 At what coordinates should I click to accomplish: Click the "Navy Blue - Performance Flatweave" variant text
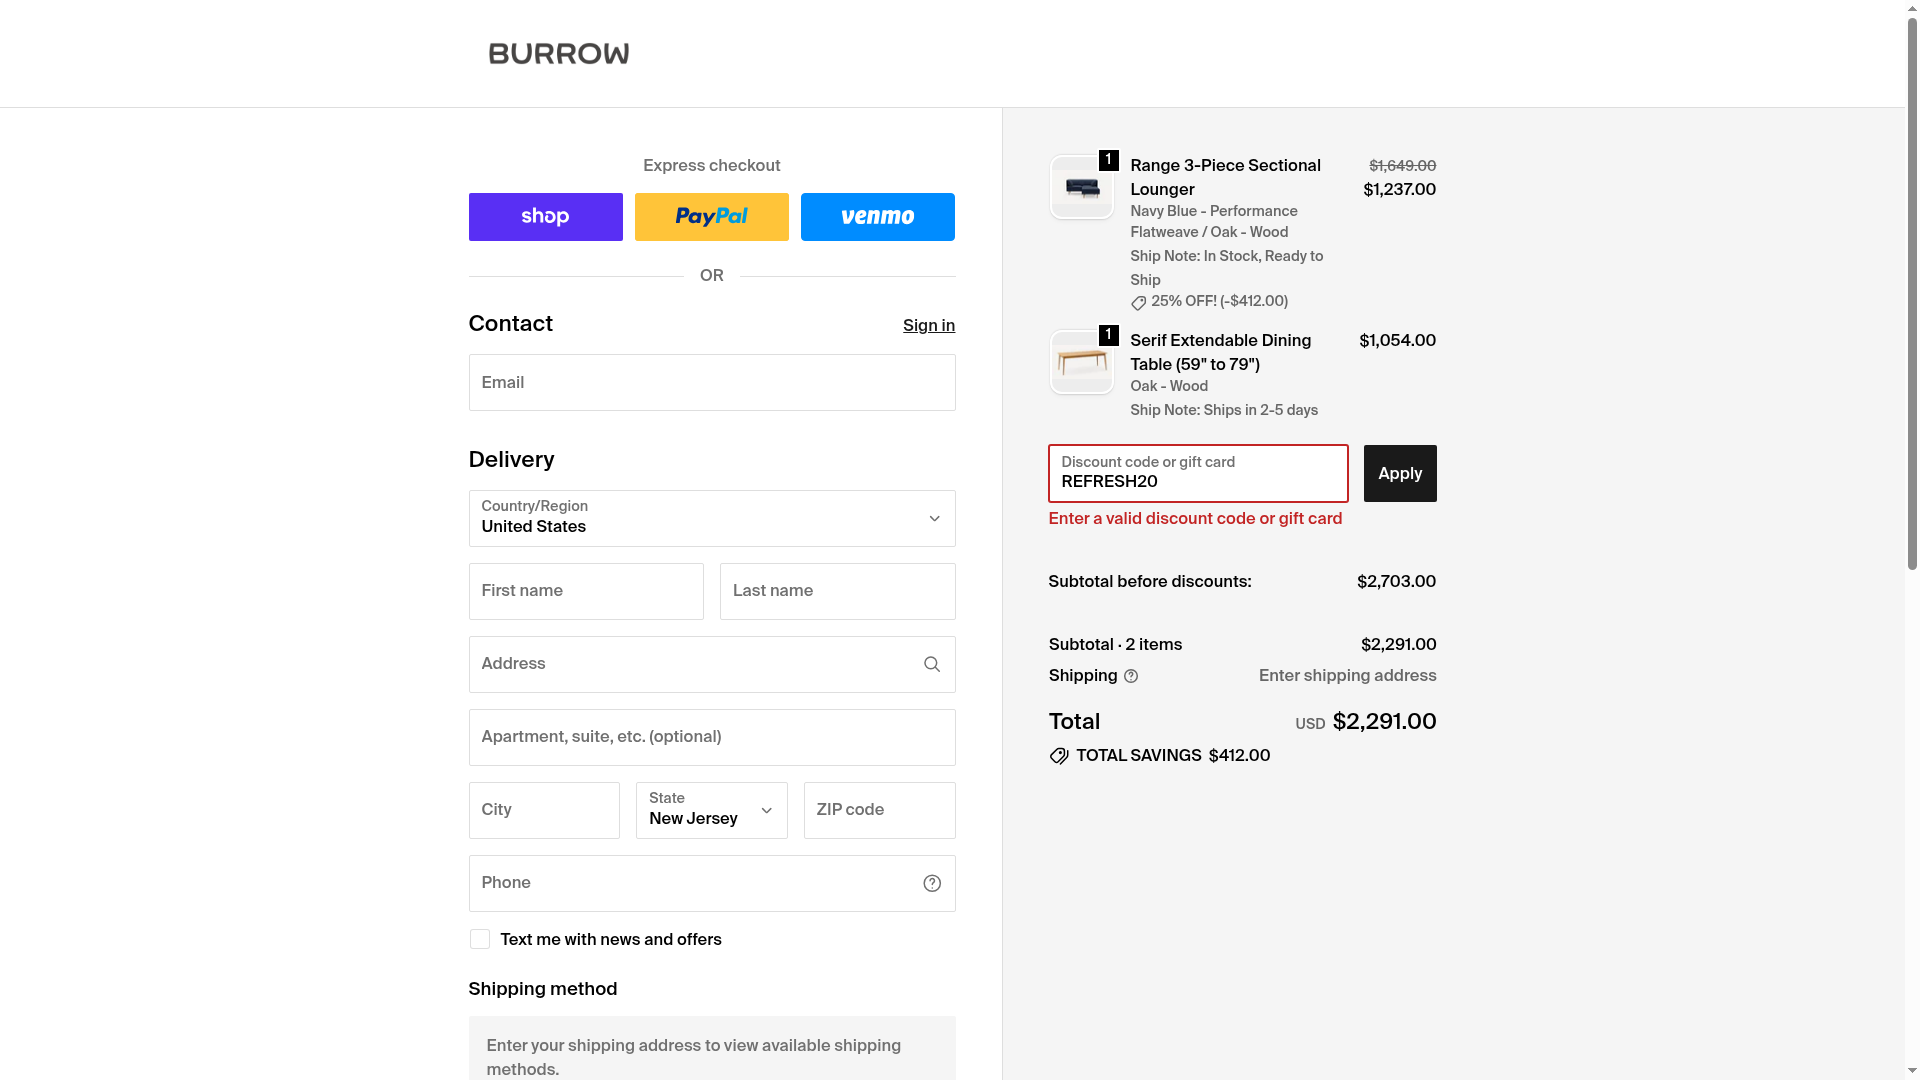(1214, 222)
